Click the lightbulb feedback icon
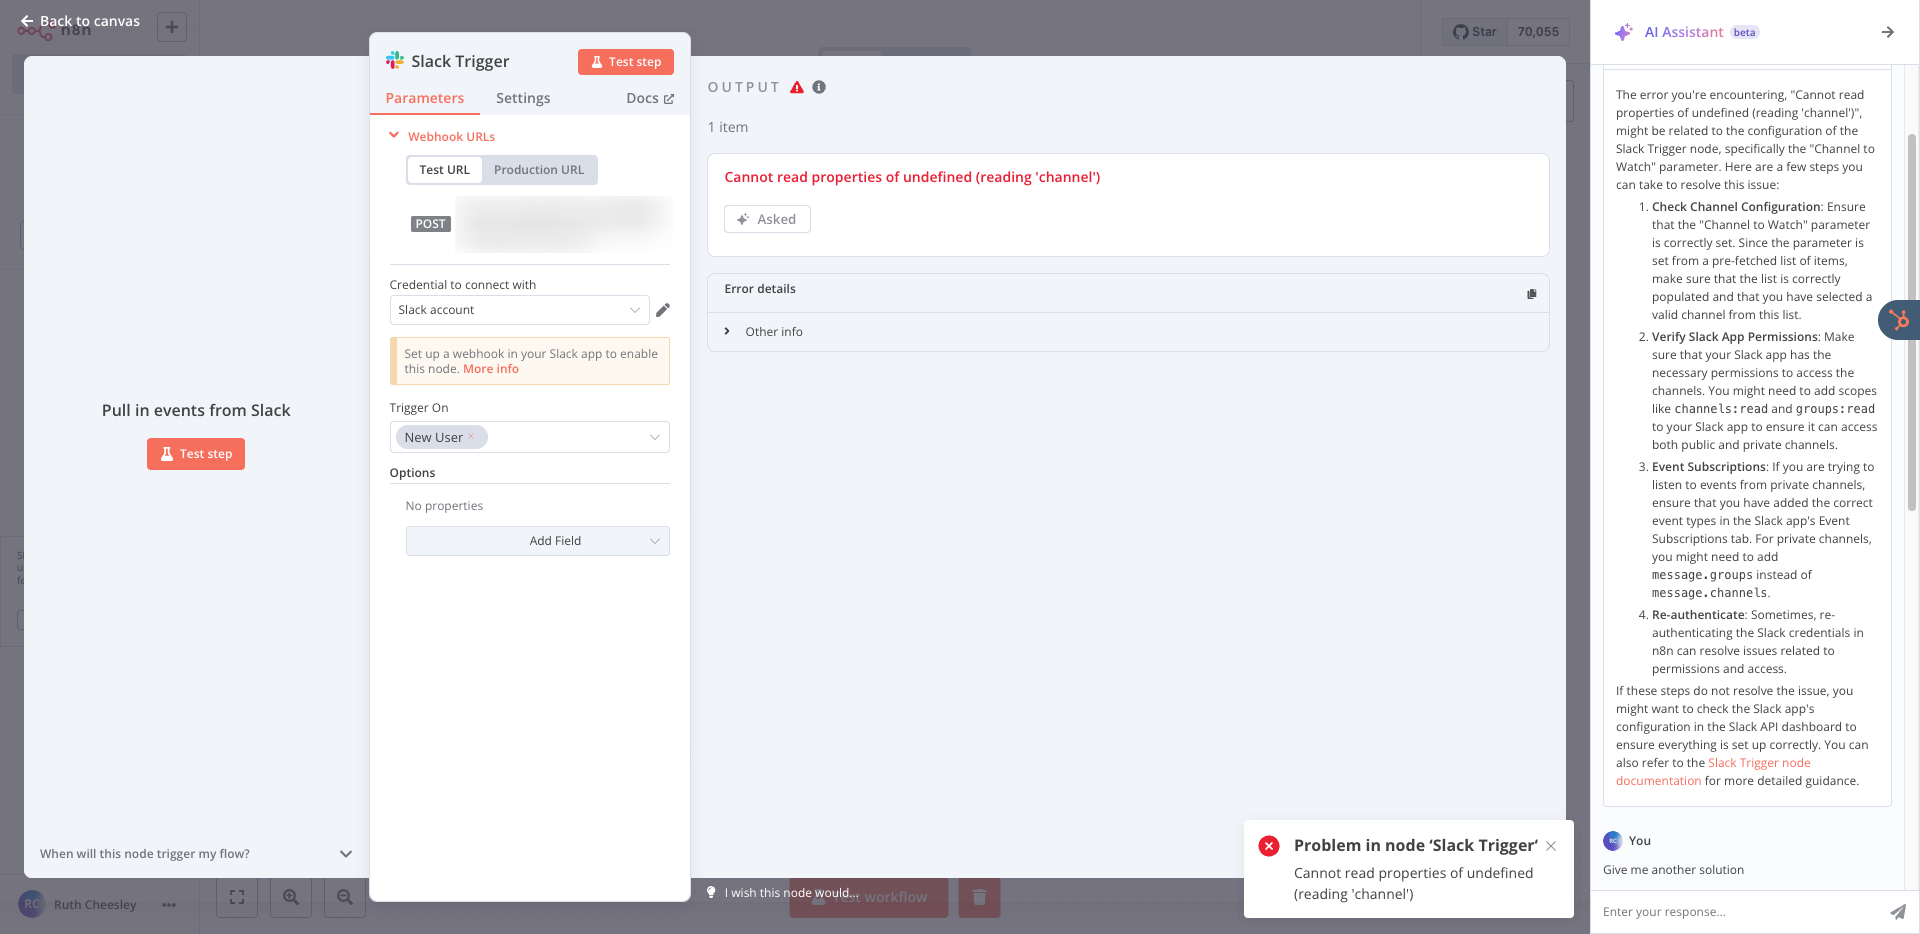This screenshot has height=934, width=1920. point(711,892)
